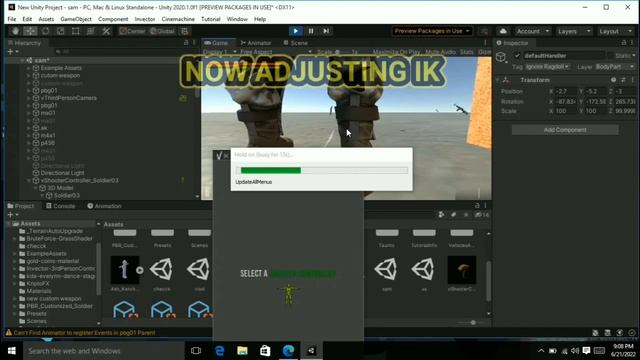The image size is (640, 360).
Task: Select the sam scene asset thumbnail
Action: pyautogui.click(x=387, y=269)
